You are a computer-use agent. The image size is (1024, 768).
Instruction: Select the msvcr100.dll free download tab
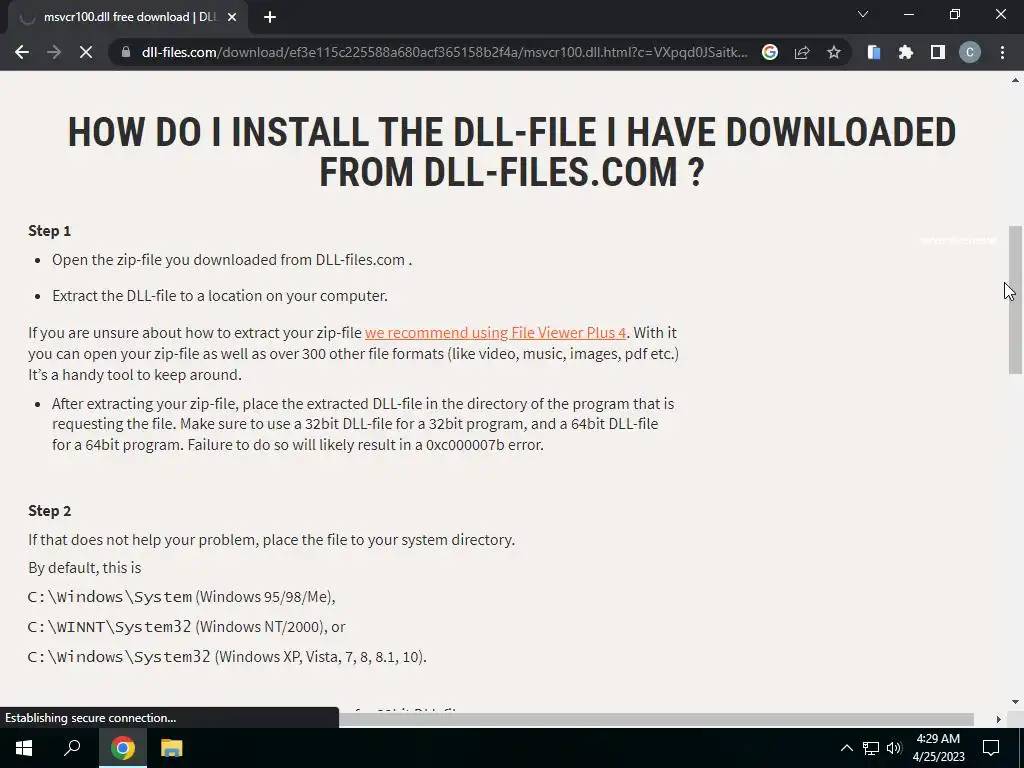coord(128,18)
